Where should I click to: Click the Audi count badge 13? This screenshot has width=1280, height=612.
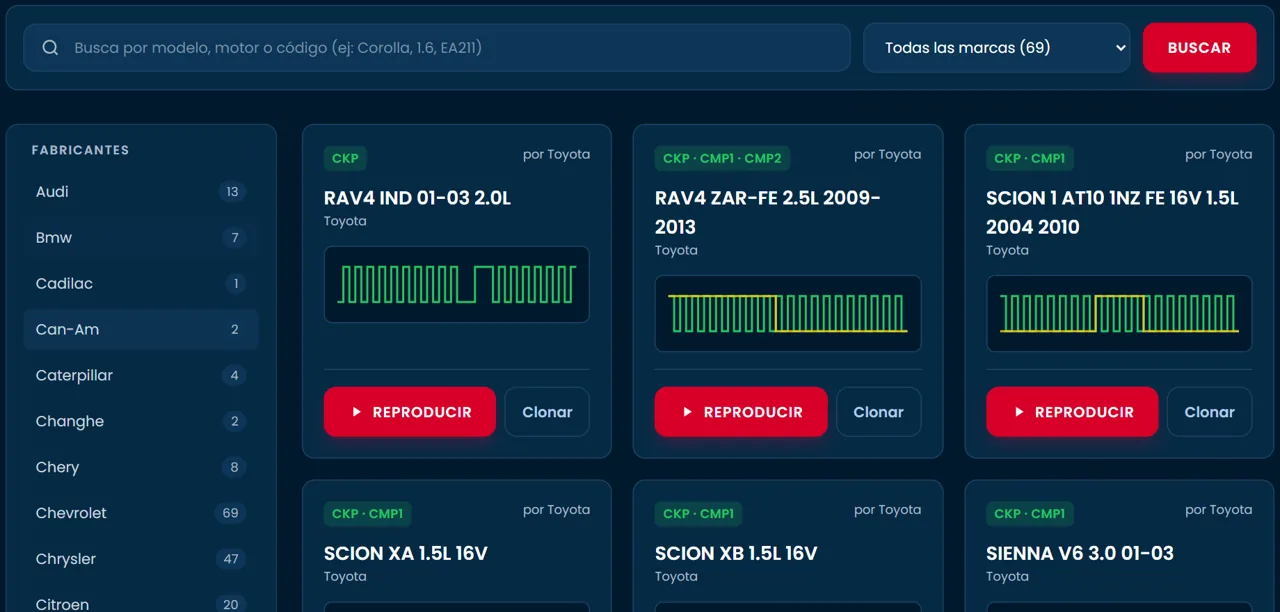(233, 192)
